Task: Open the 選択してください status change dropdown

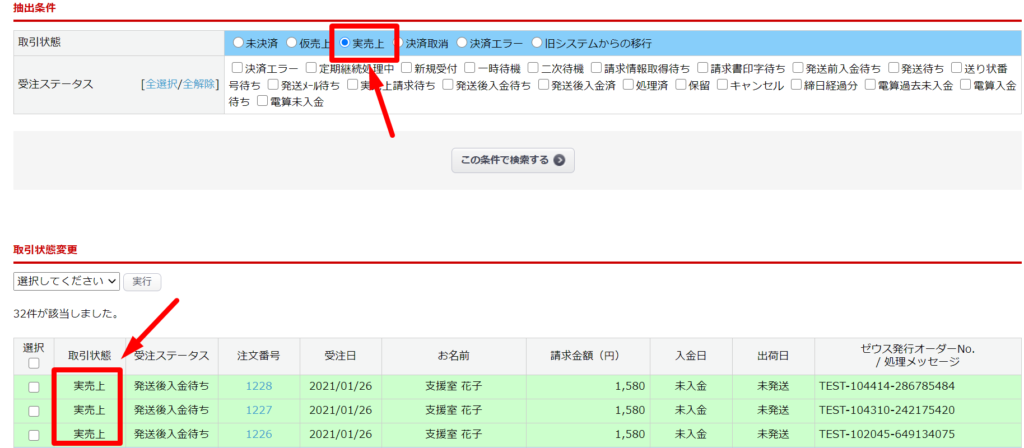Action: (66, 282)
